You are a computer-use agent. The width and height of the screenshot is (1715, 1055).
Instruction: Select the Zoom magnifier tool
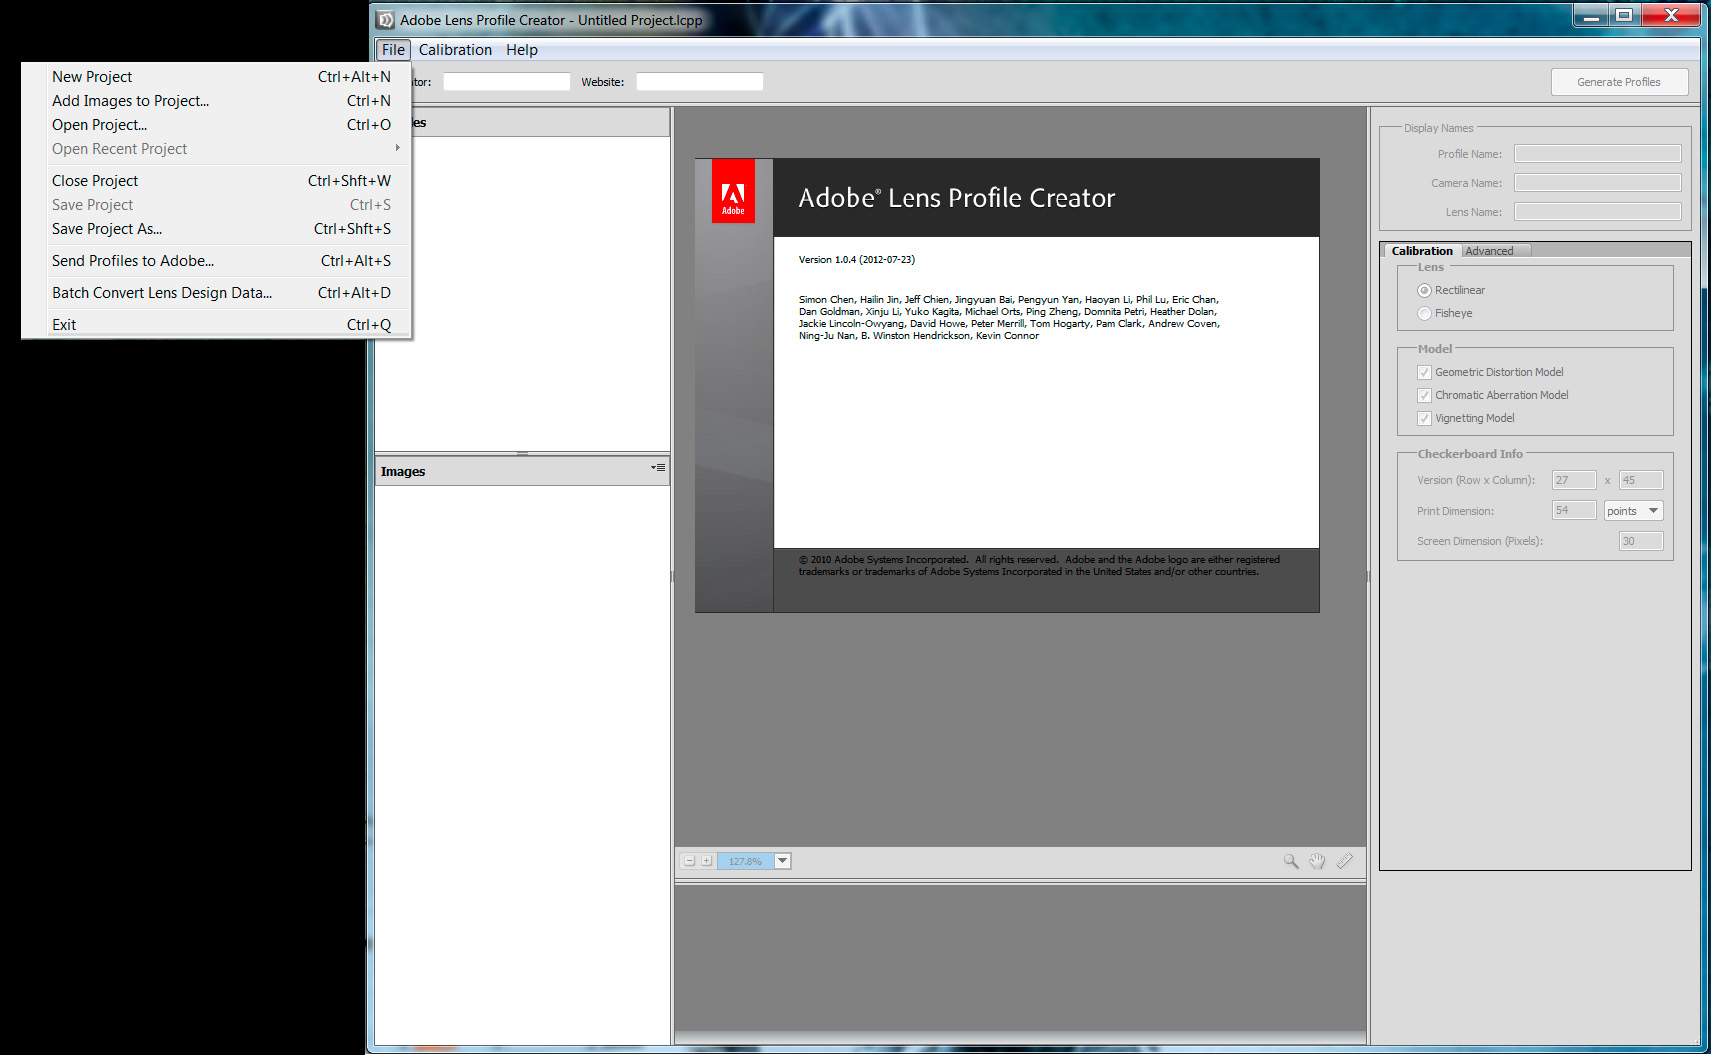tap(1291, 861)
